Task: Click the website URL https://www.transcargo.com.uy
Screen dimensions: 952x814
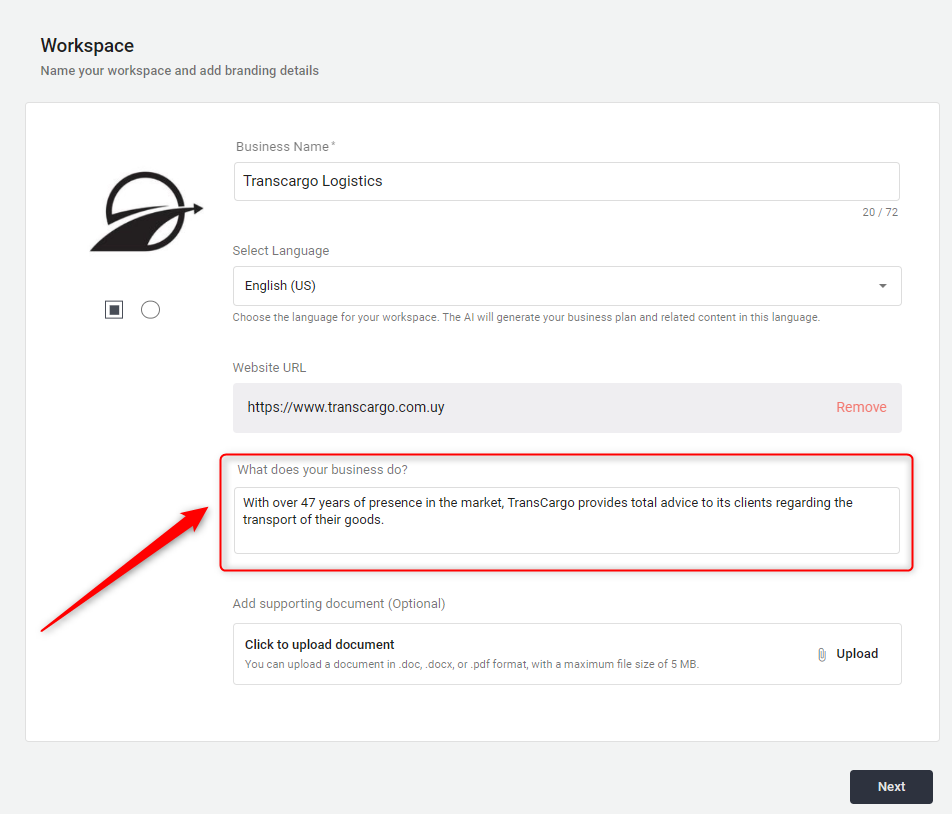Action: (x=345, y=407)
